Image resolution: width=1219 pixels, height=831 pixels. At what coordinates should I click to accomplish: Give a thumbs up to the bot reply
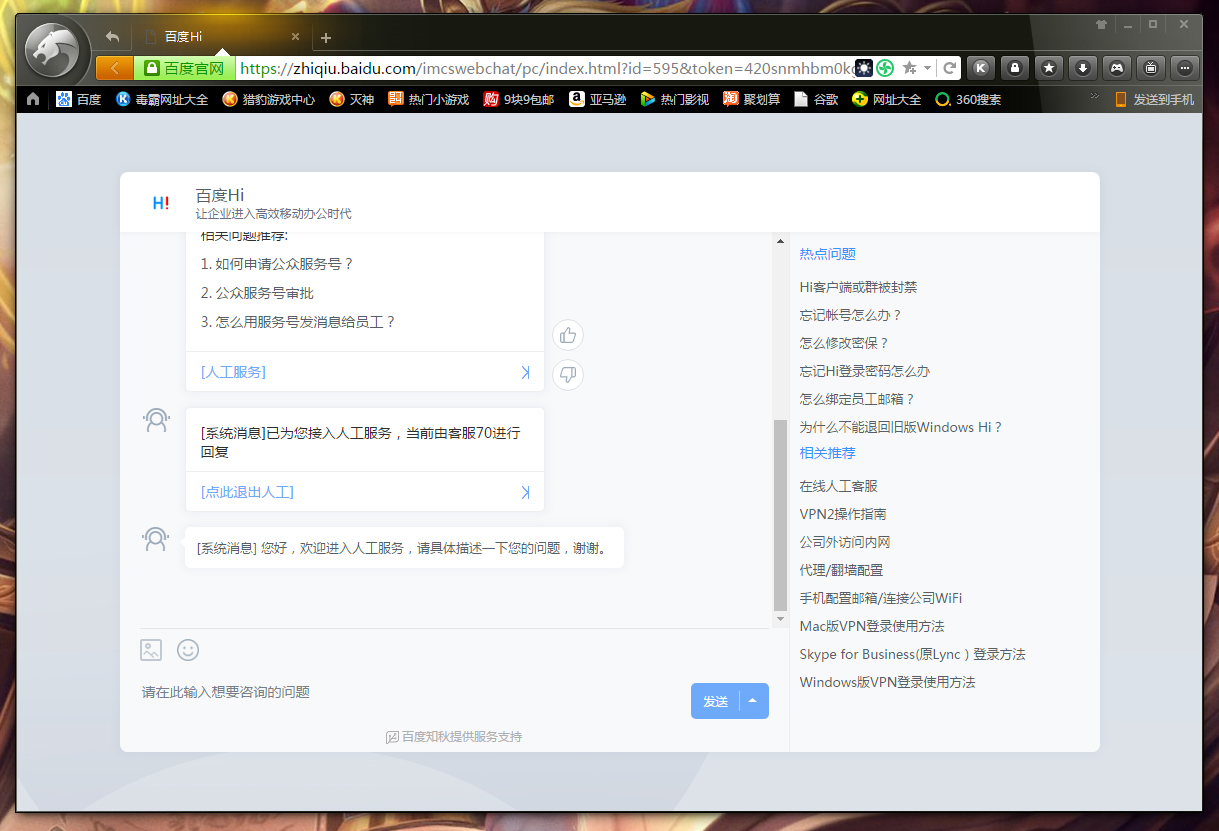567,335
